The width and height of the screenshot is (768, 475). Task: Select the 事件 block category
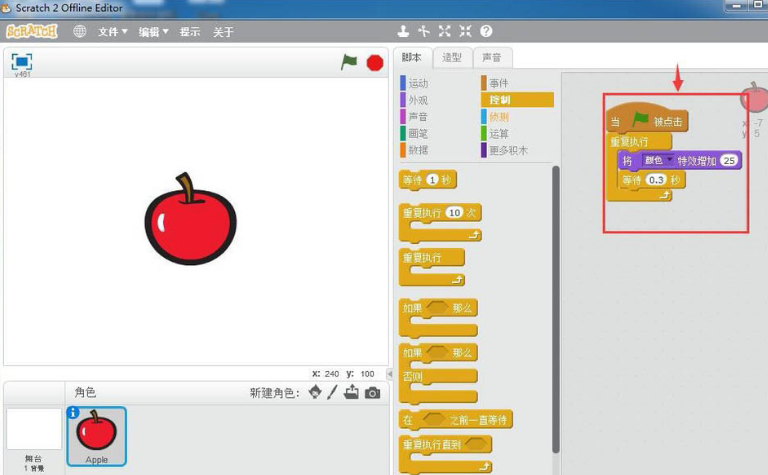(498, 83)
